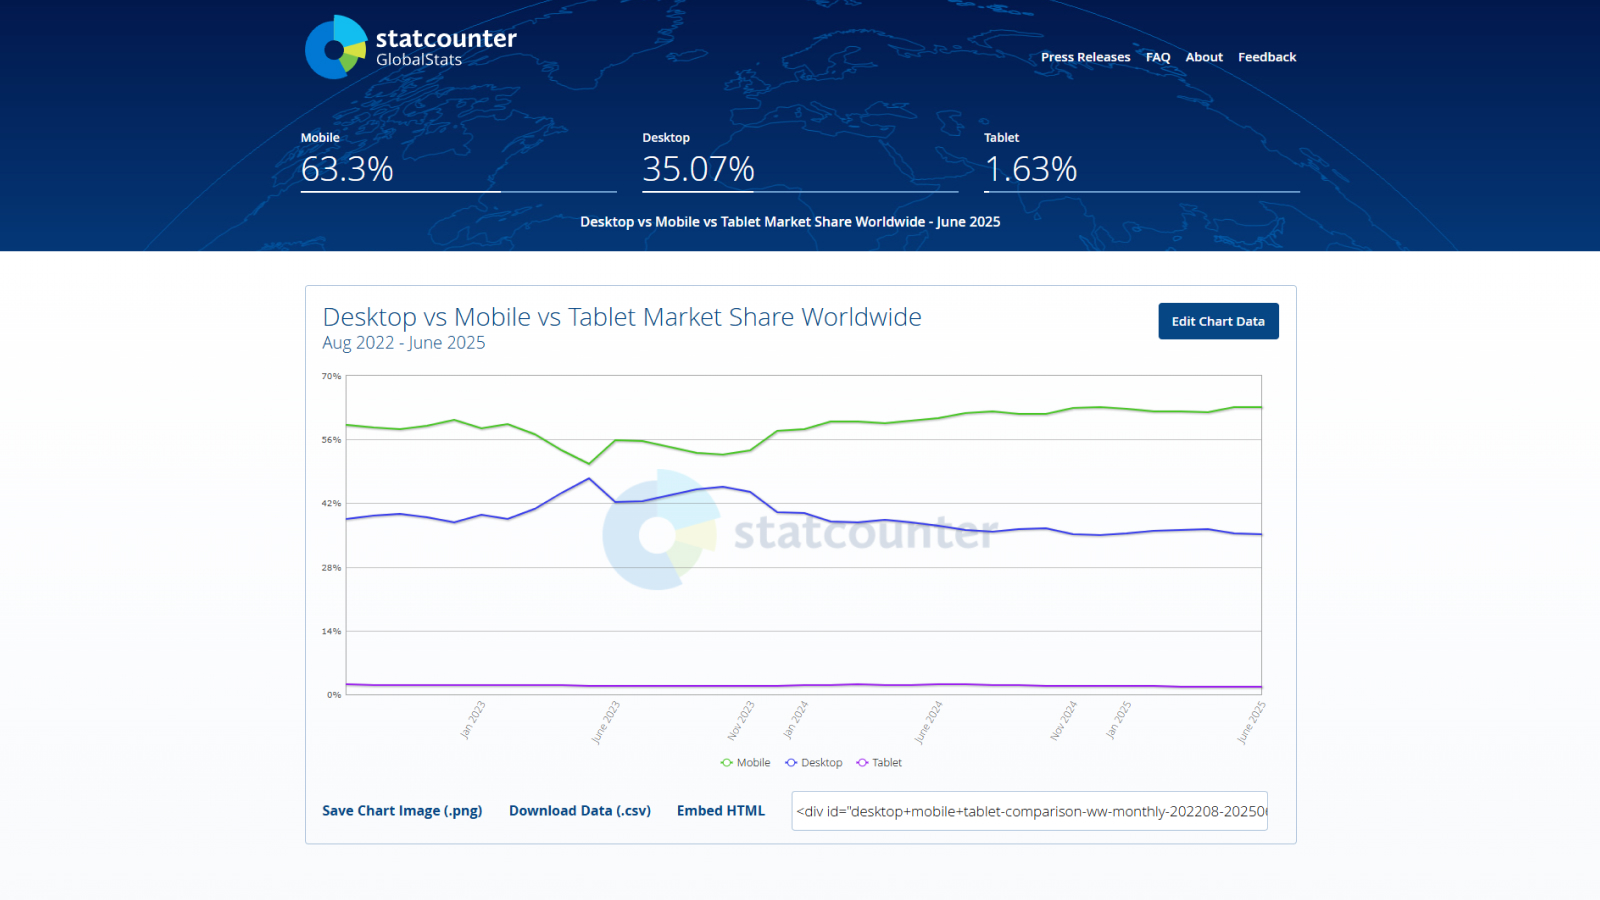Viewport: 1600px width, 900px height.
Task: Toggle Mobile series via green legend marker
Action: 727,763
